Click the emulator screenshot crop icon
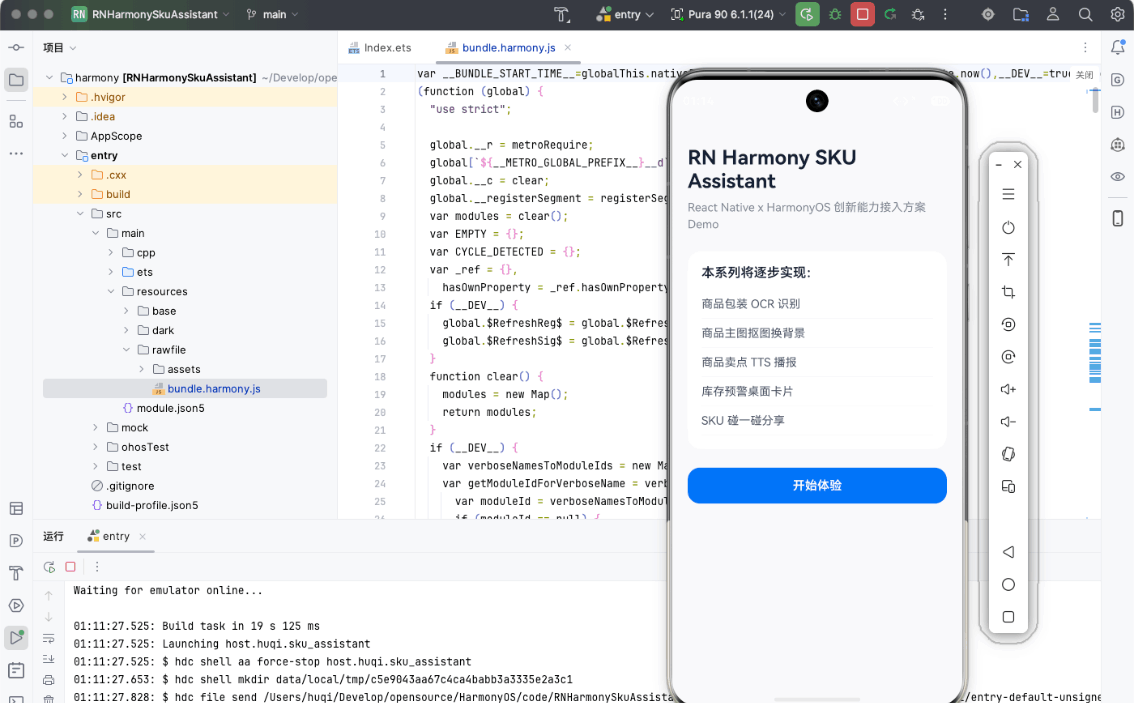Image resolution: width=1138 pixels, height=703 pixels. (x=1008, y=292)
